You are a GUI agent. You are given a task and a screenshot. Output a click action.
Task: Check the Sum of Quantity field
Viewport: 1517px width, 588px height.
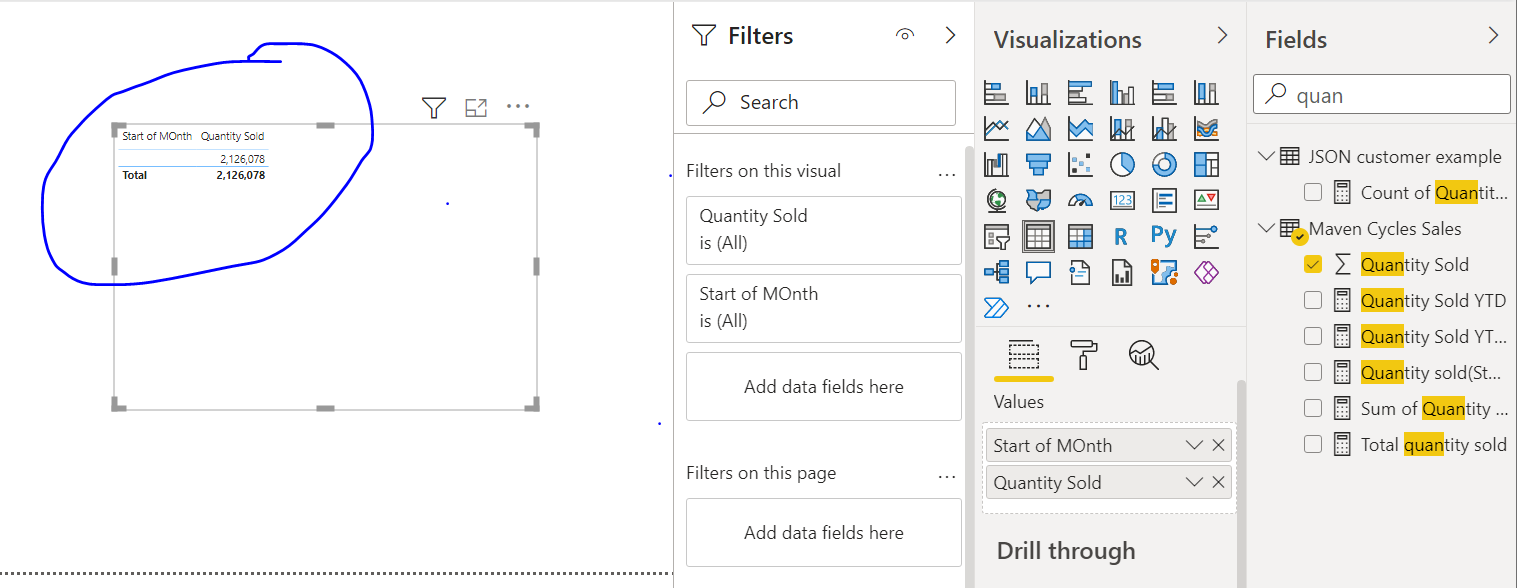[1313, 409]
